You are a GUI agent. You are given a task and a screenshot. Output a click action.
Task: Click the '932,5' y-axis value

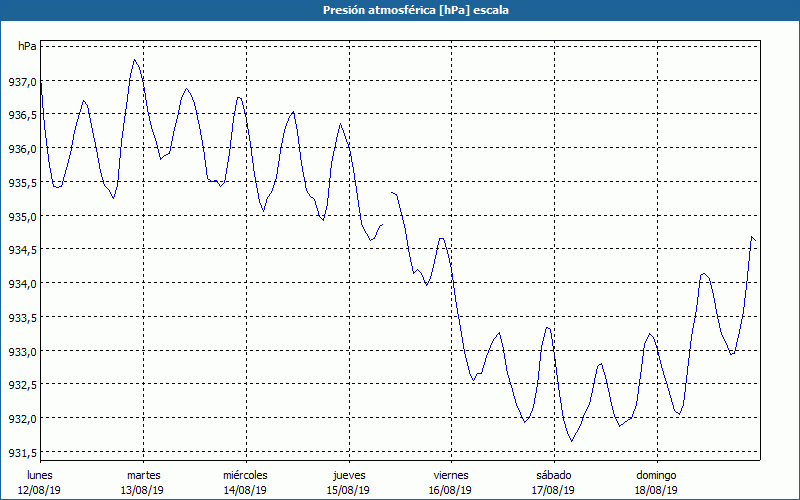(22, 385)
